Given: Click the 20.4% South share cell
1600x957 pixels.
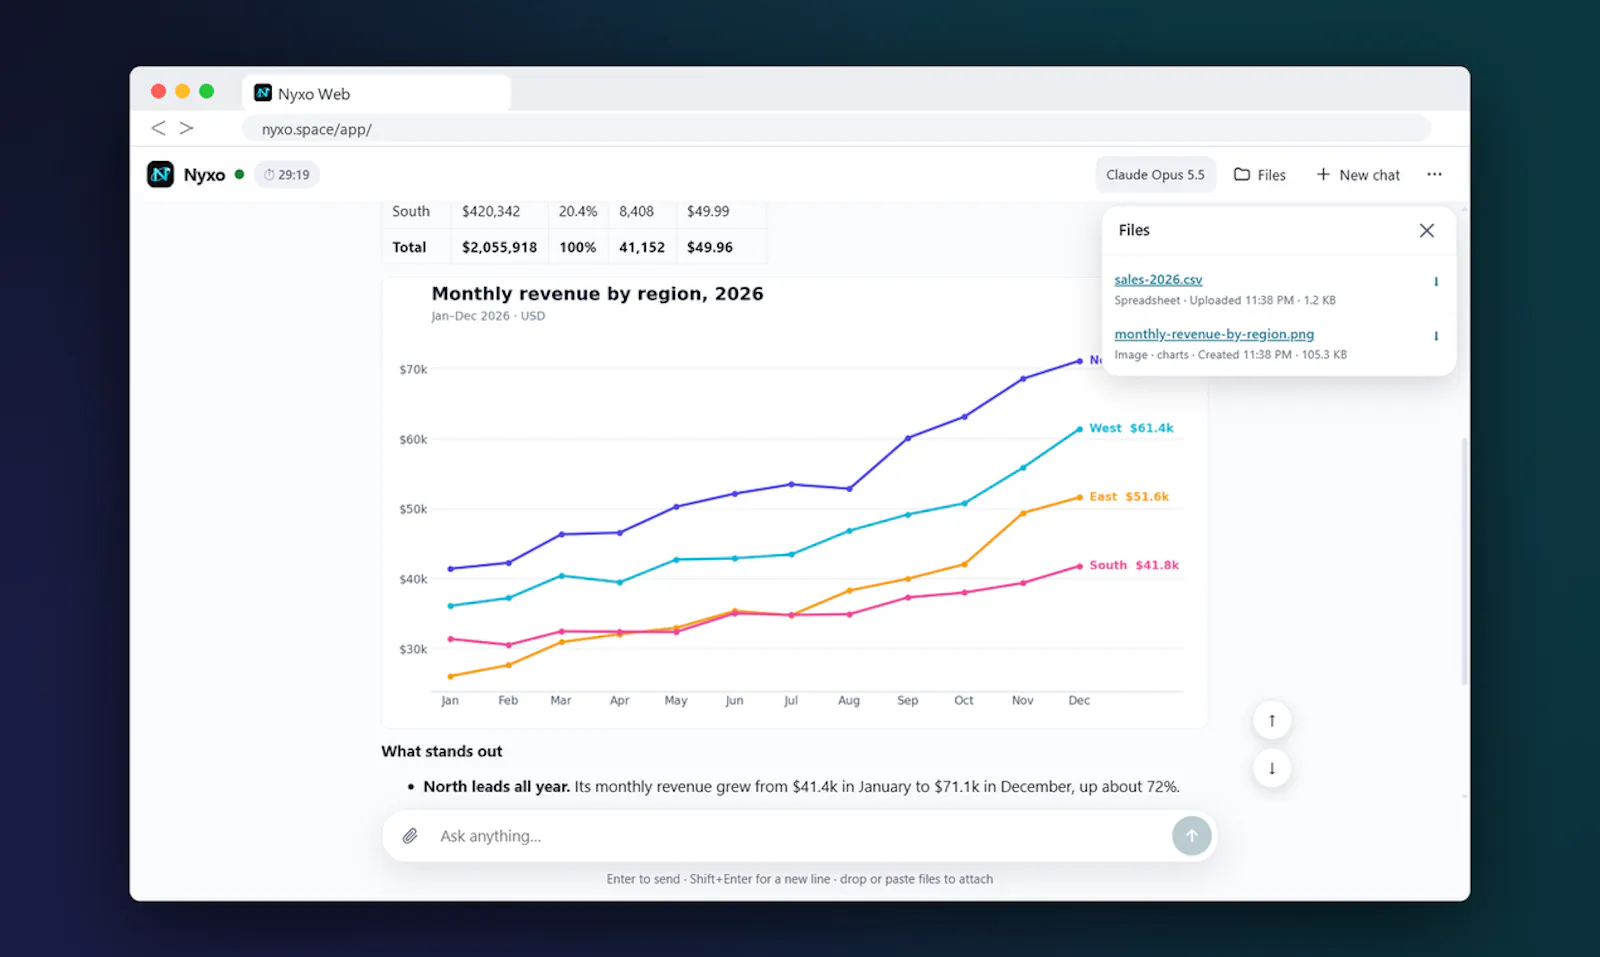Looking at the screenshot, I should (578, 211).
